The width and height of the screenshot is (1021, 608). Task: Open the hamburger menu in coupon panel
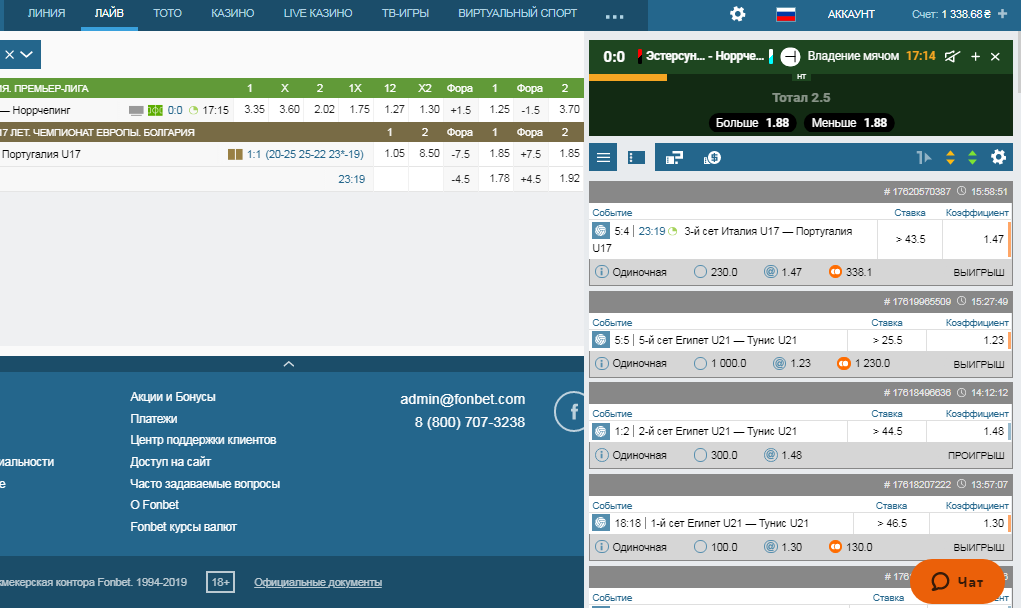604,158
